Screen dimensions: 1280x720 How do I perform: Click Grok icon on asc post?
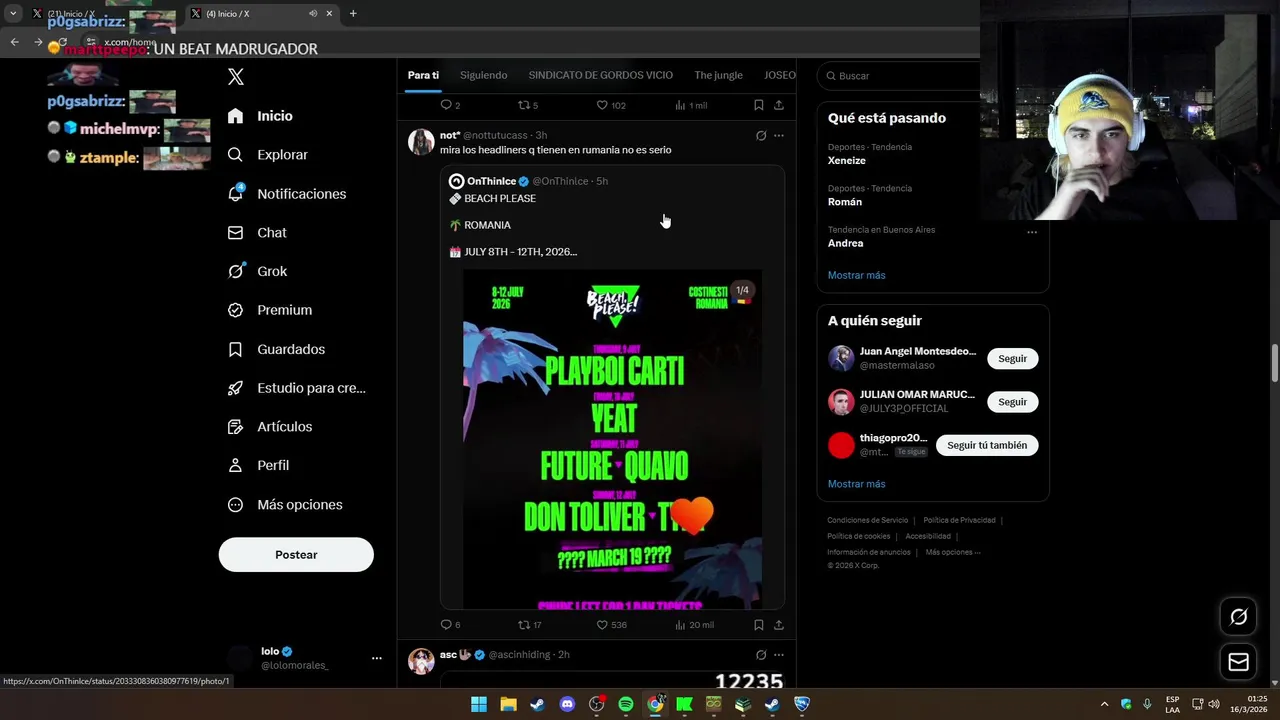click(760, 655)
